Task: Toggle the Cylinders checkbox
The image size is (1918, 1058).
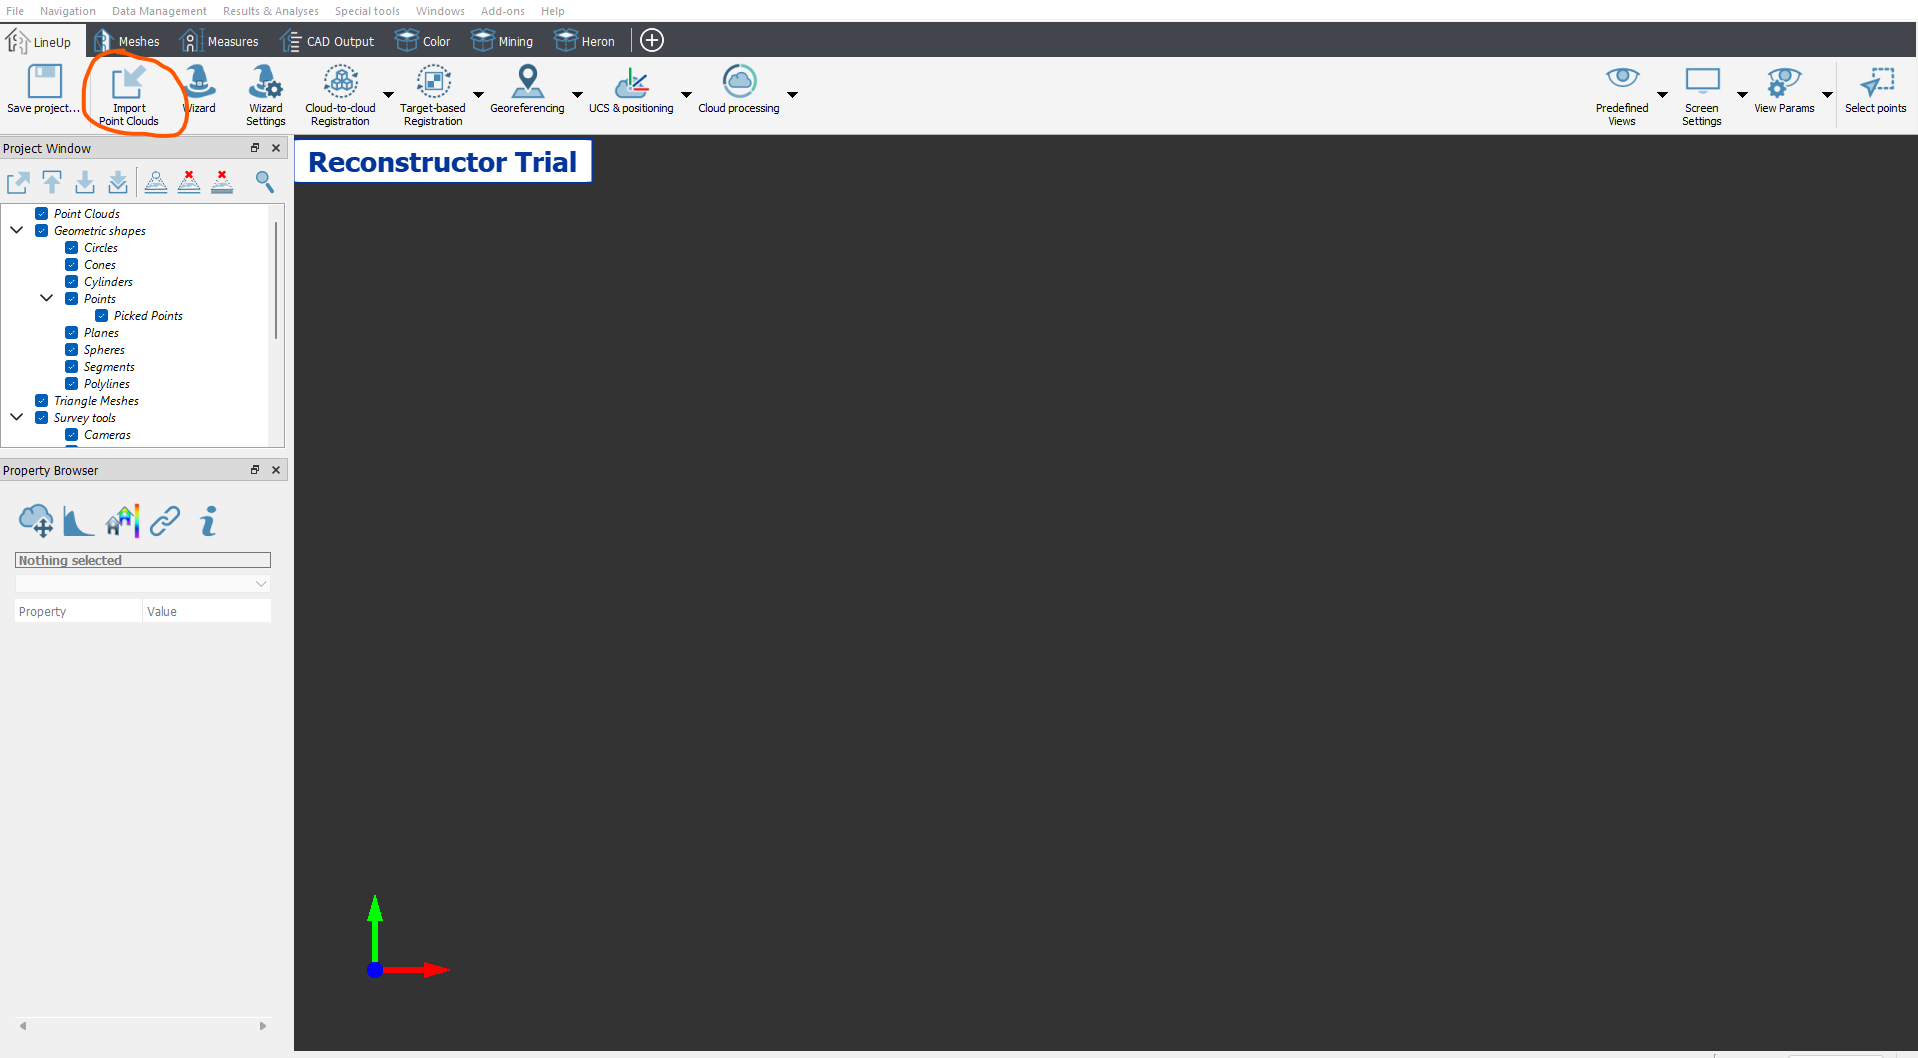Action: pyautogui.click(x=72, y=281)
